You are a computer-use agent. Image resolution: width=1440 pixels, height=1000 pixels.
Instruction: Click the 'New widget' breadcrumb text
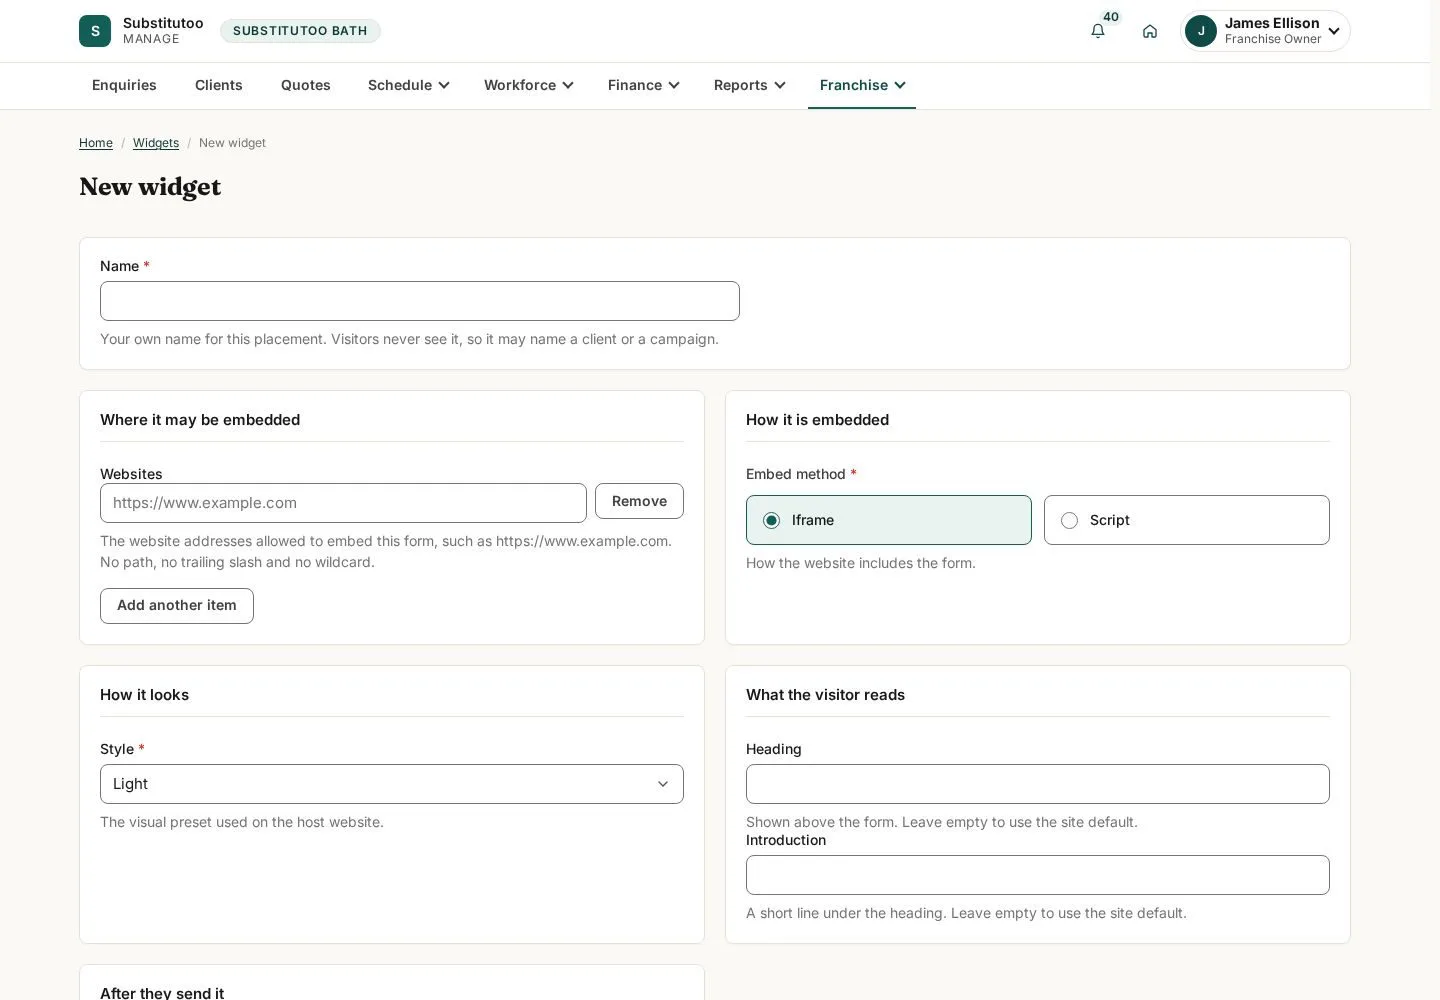(232, 143)
